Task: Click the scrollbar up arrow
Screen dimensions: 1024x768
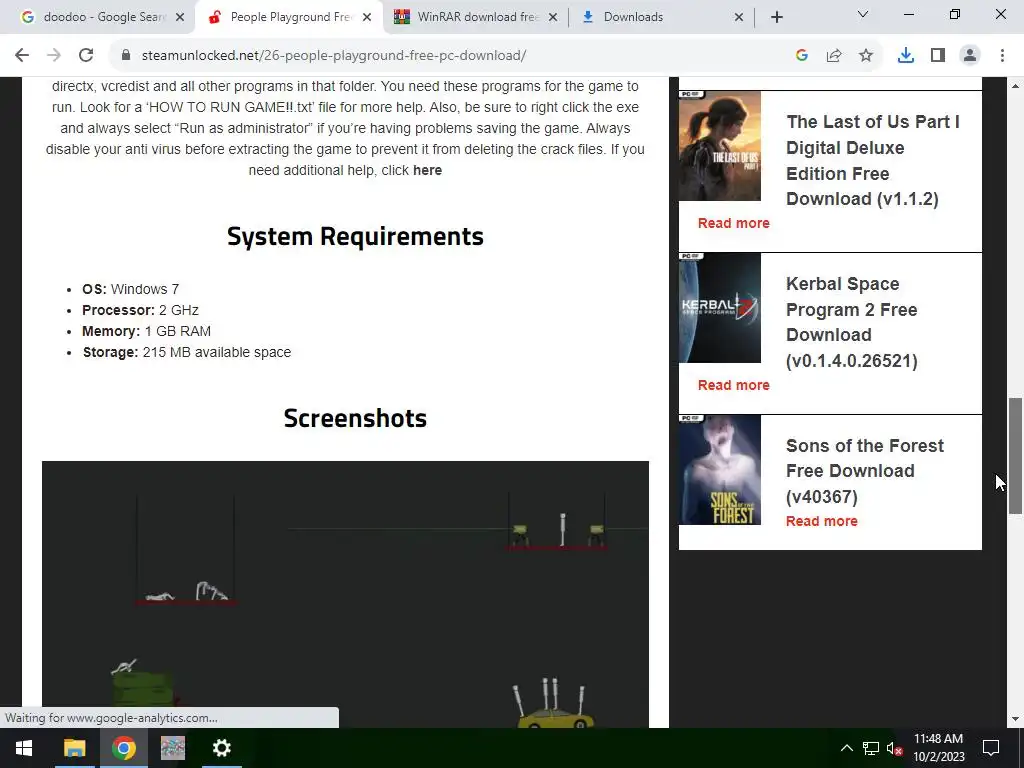Action: coord(1015,86)
